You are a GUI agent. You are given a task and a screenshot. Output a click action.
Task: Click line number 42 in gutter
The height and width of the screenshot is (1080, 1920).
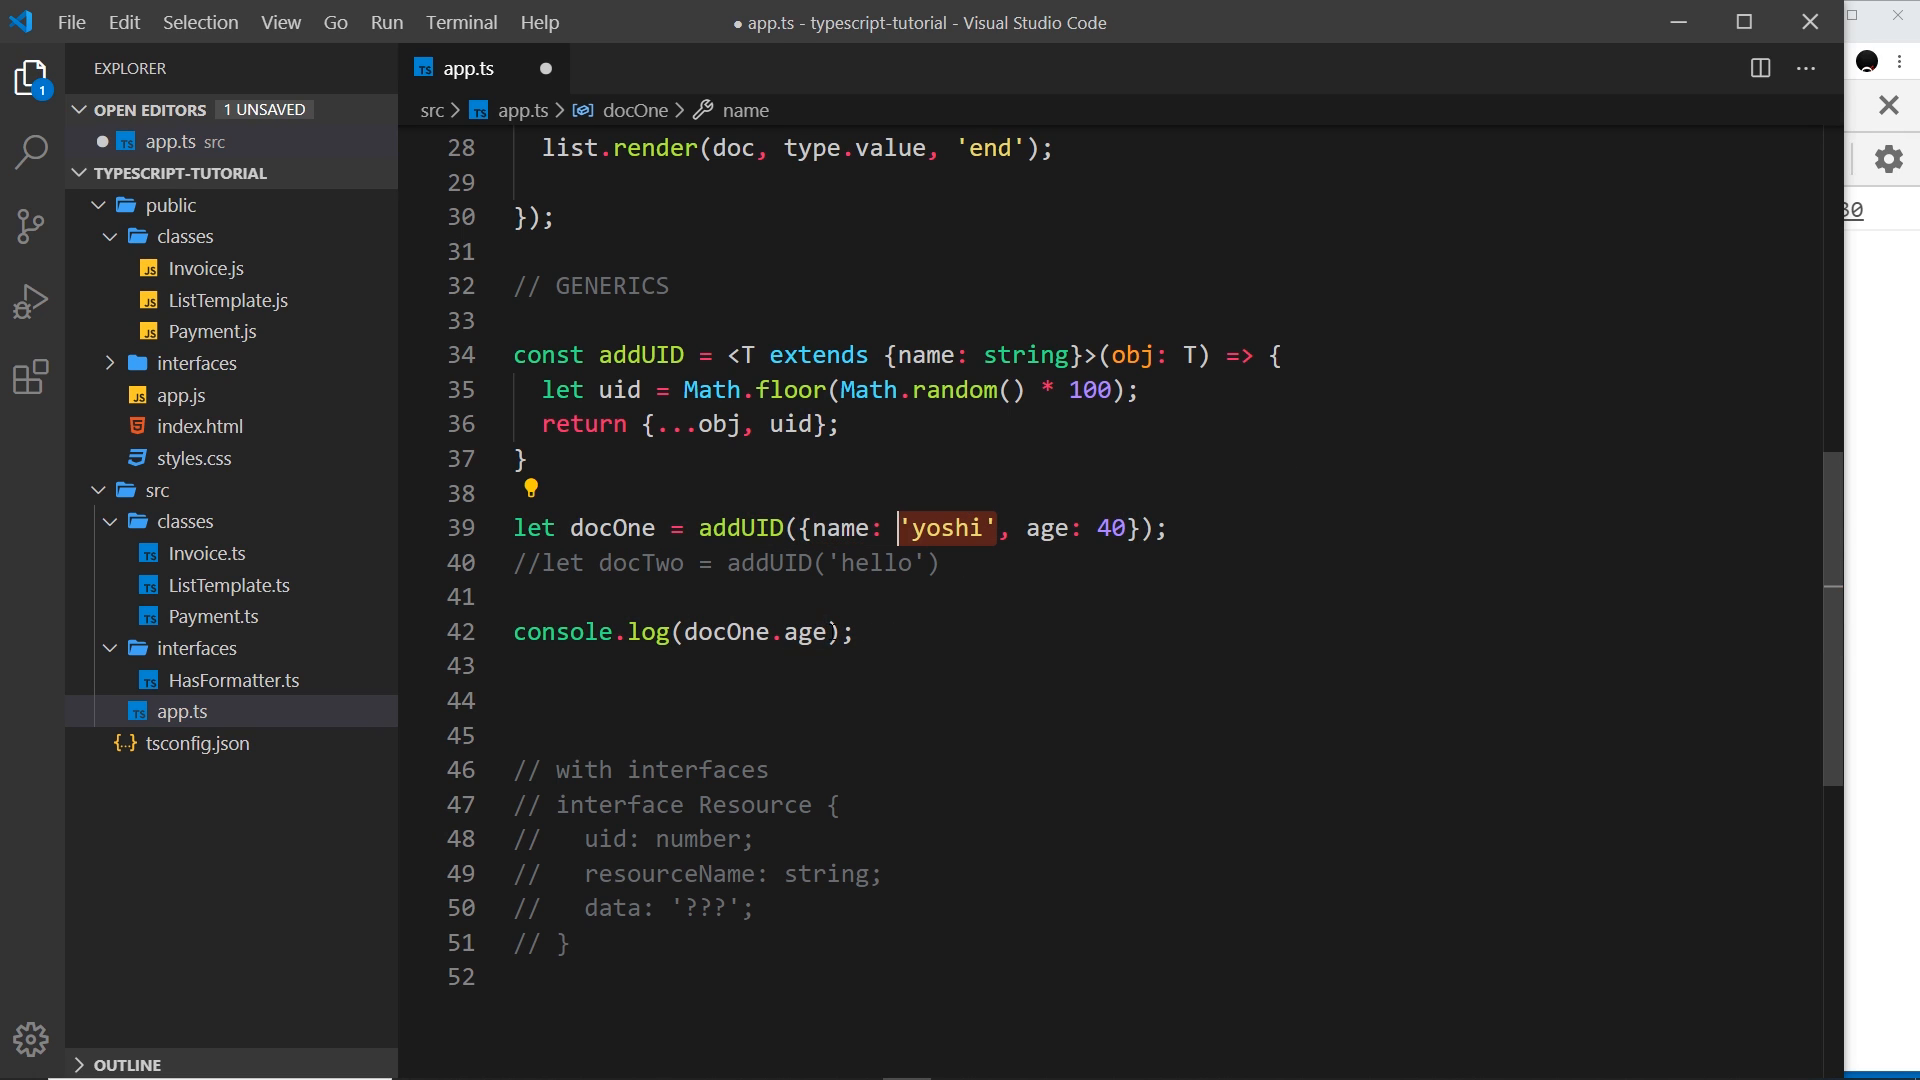461,632
